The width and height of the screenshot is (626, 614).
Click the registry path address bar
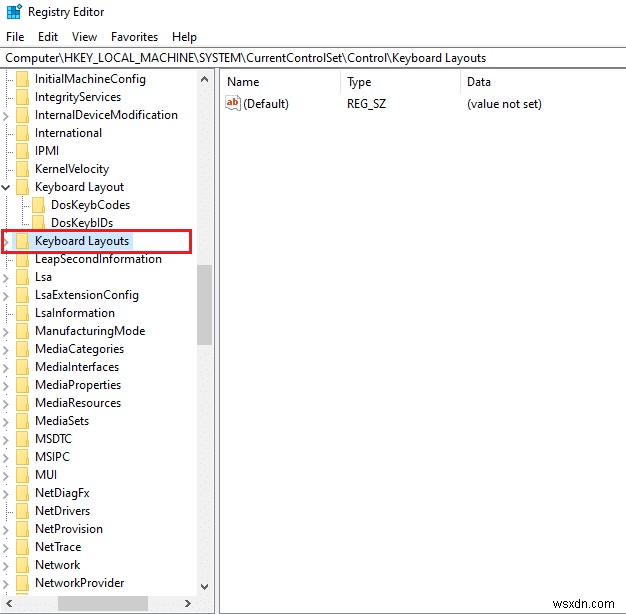pos(313,58)
